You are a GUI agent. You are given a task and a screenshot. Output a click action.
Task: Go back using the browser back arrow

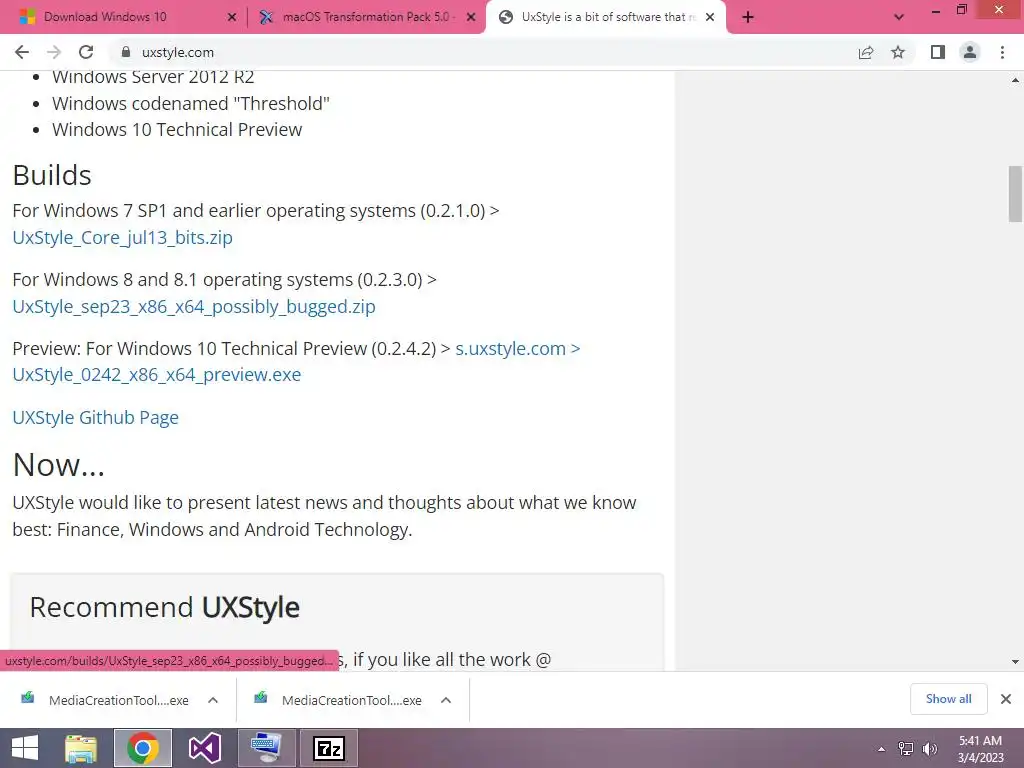[x=22, y=52]
